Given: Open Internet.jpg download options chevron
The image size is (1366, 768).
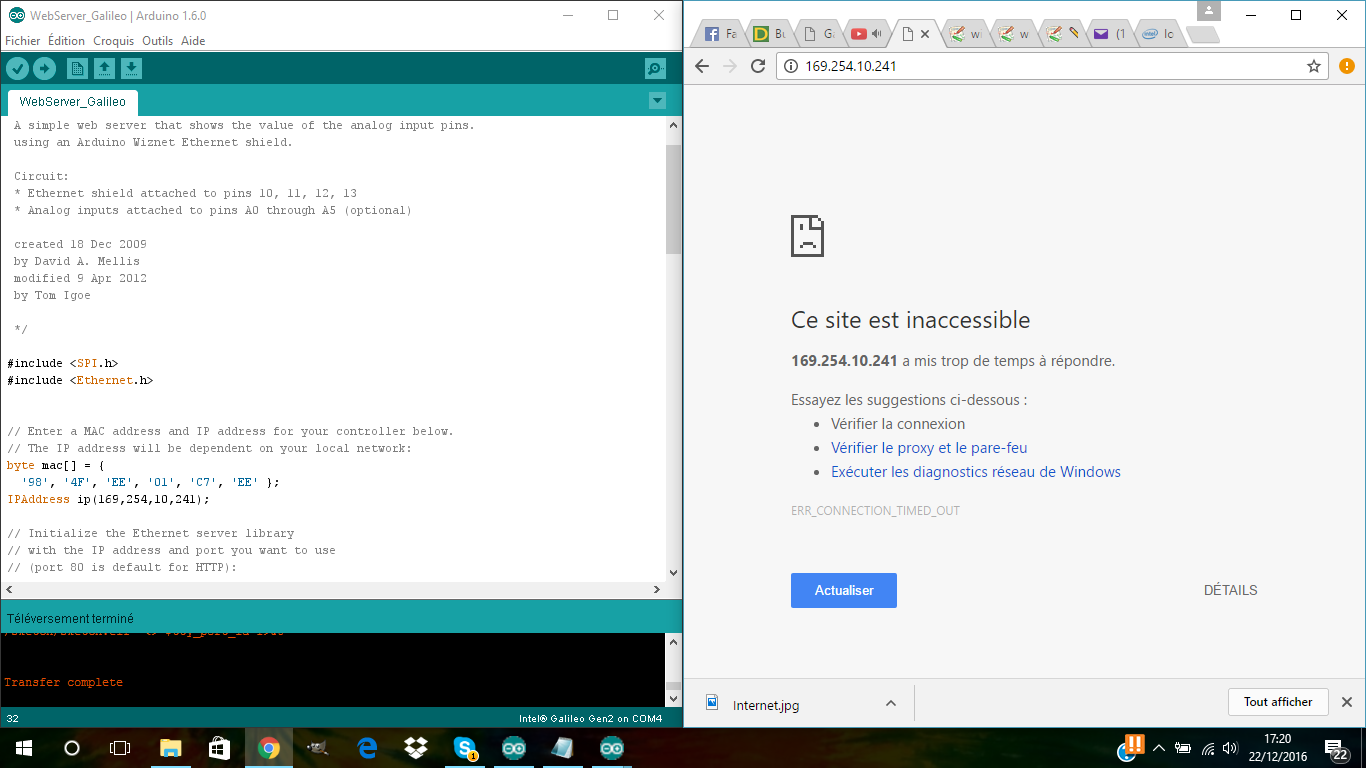Looking at the screenshot, I should [x=890, y=704].
